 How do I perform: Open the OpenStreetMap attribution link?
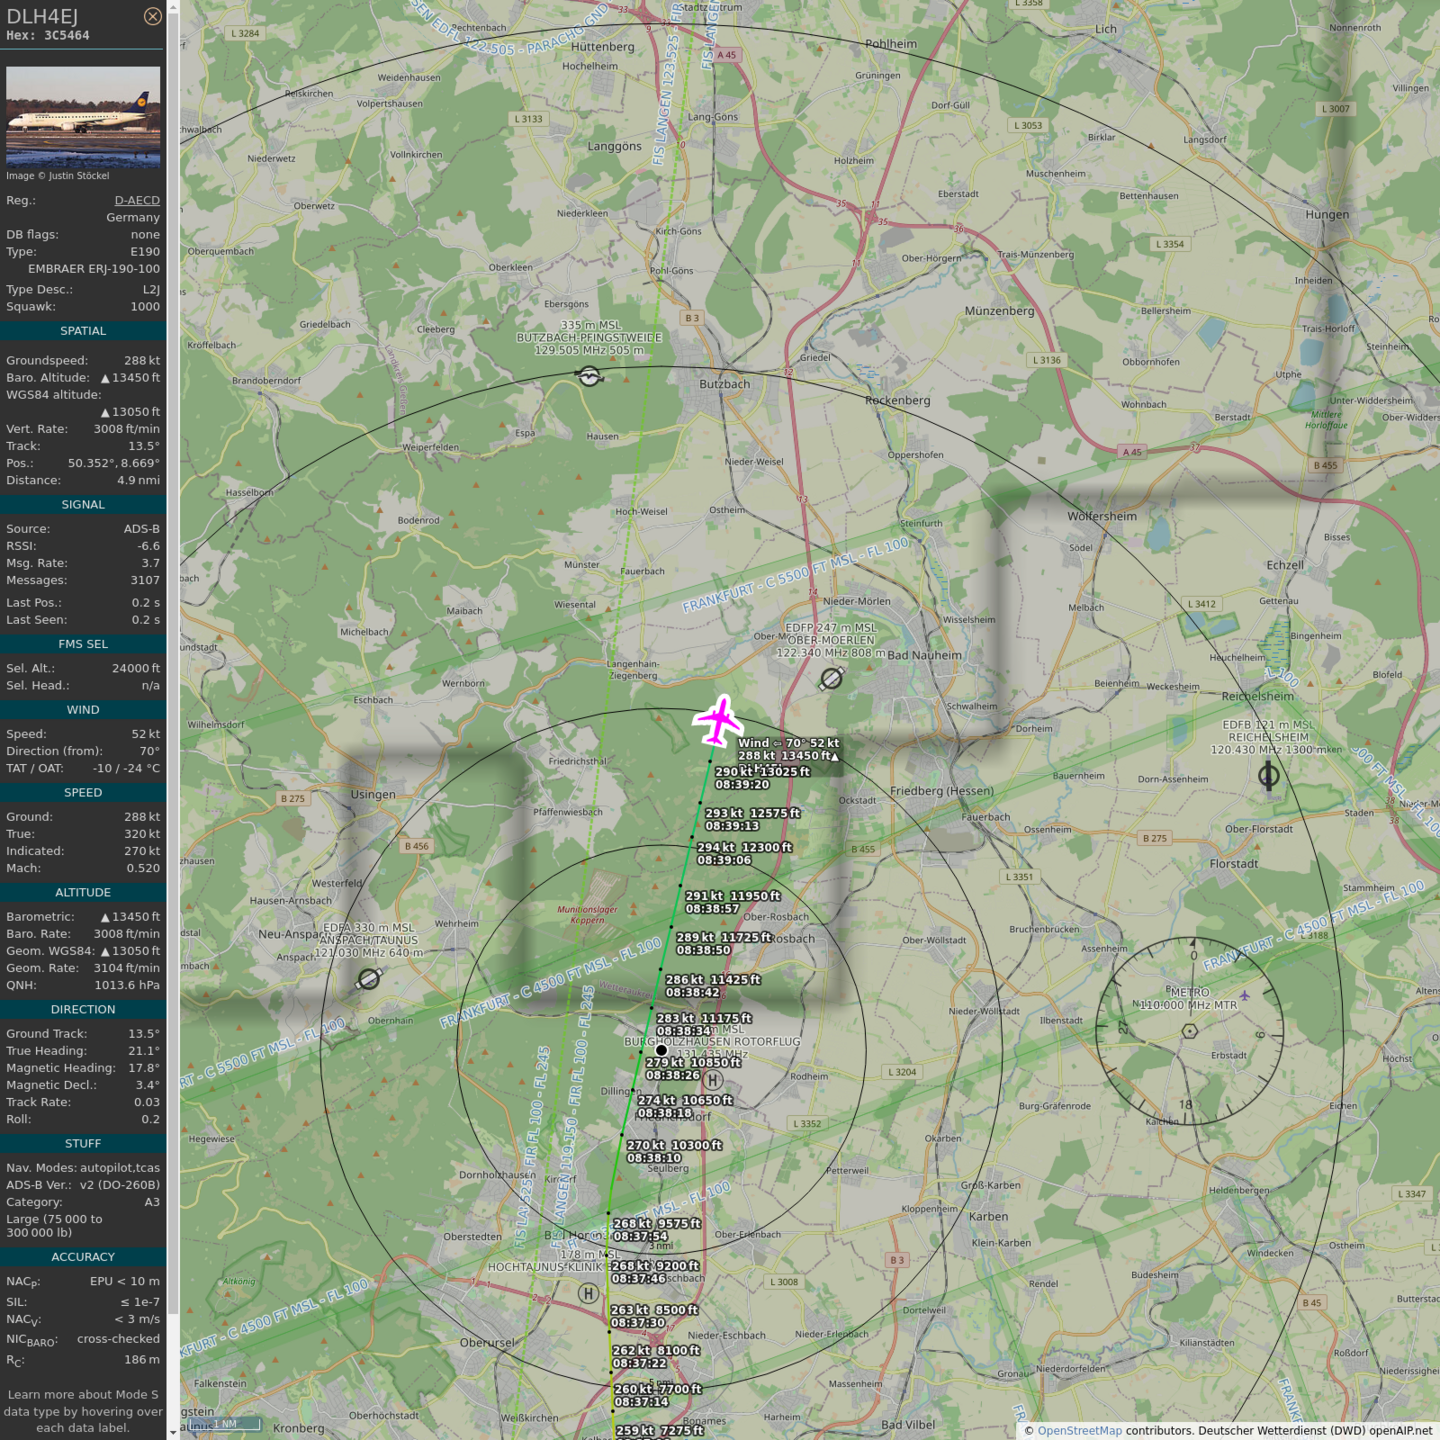click(1079, 1431)
